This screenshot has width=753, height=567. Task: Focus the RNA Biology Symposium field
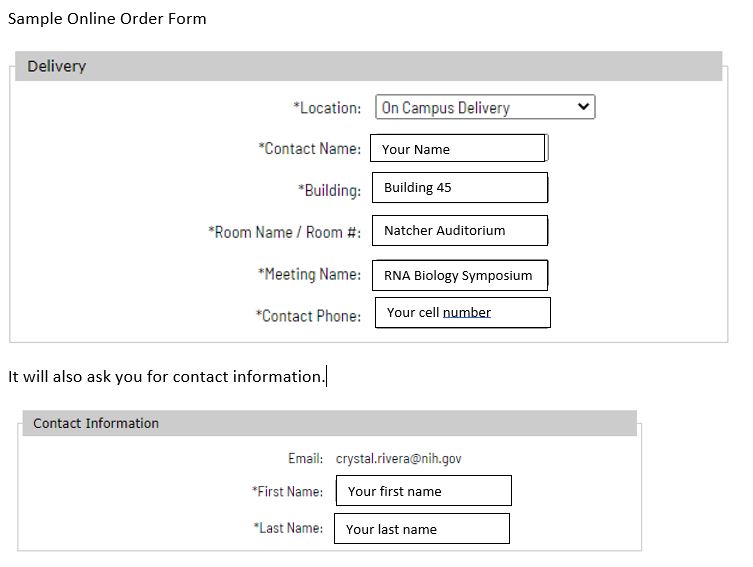[459, 276]
